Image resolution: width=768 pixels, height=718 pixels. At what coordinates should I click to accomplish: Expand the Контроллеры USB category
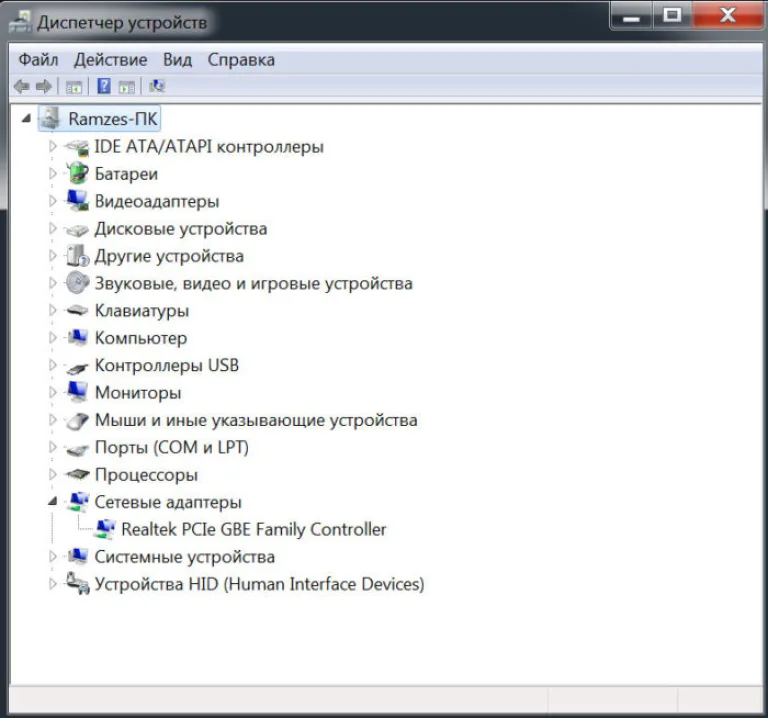52,365
